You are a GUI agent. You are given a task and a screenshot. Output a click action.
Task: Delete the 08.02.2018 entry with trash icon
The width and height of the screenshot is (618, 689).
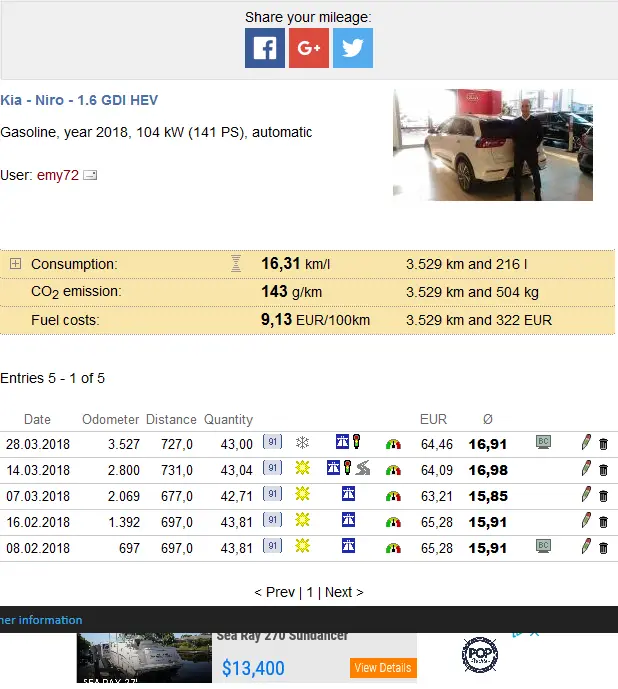603,548
